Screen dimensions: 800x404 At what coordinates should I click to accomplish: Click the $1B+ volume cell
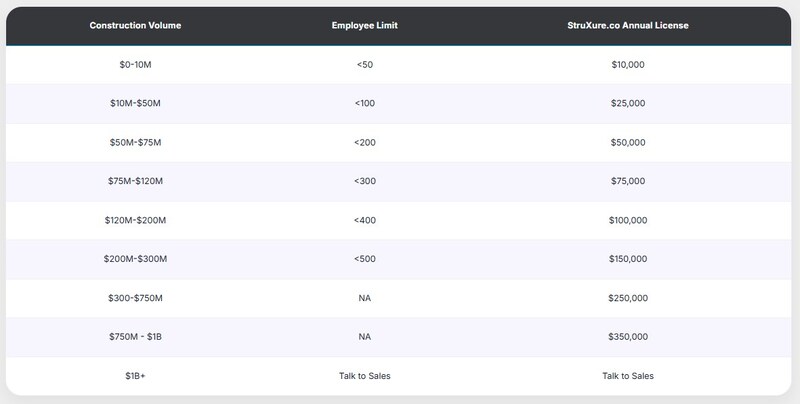tap(134, 376)
